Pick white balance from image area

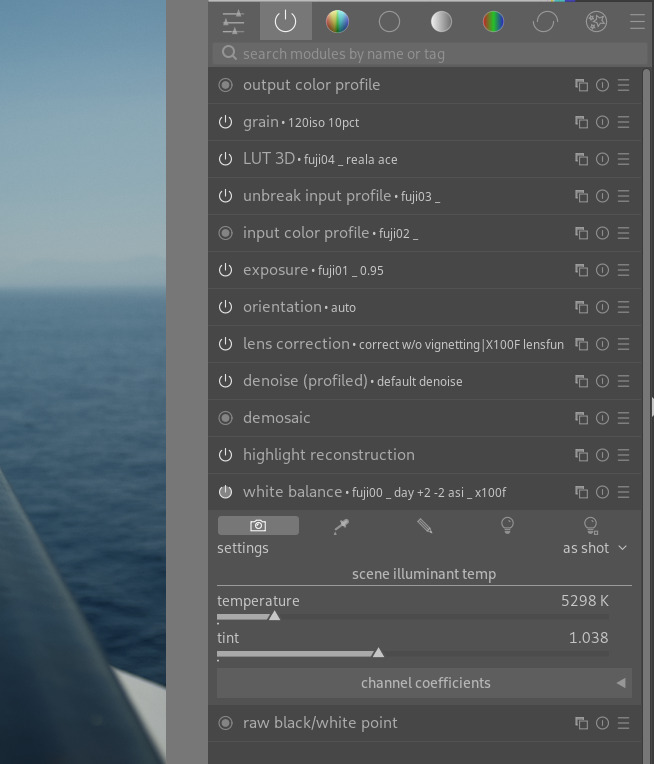(x=341, y=526)
